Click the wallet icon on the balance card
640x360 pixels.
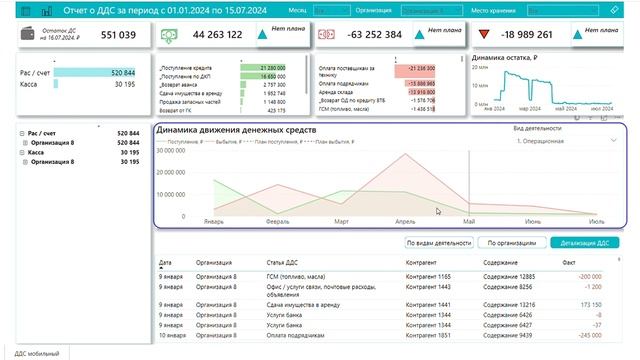click(28, 34)
